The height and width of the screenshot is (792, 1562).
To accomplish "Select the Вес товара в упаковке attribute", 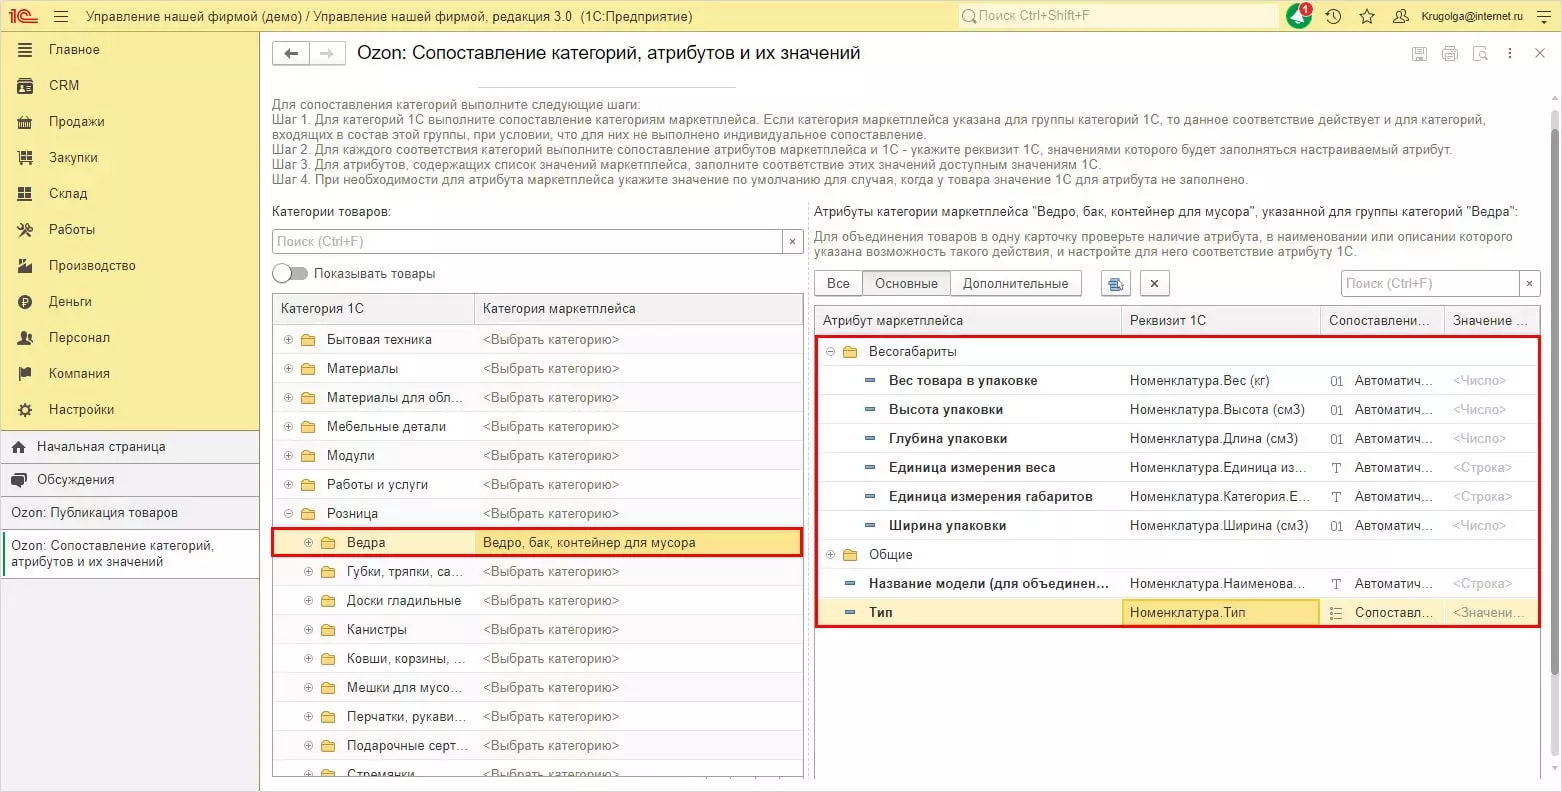I will [963, 381].
